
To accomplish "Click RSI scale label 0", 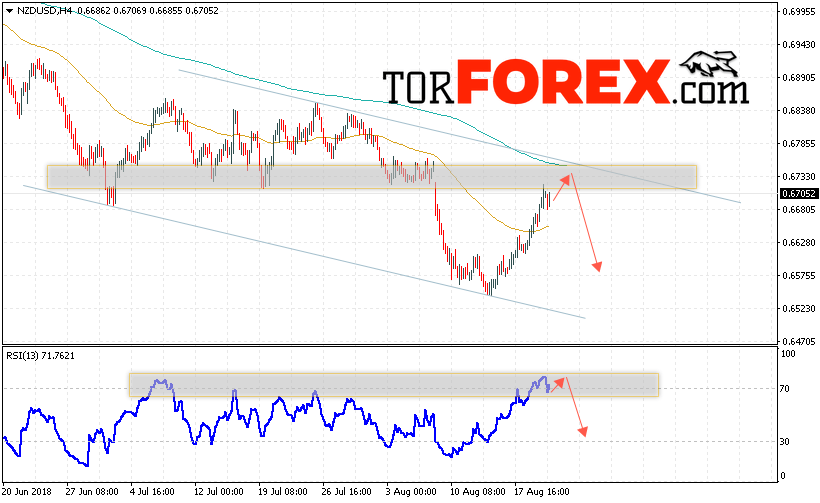I will [x=783, y=475].
